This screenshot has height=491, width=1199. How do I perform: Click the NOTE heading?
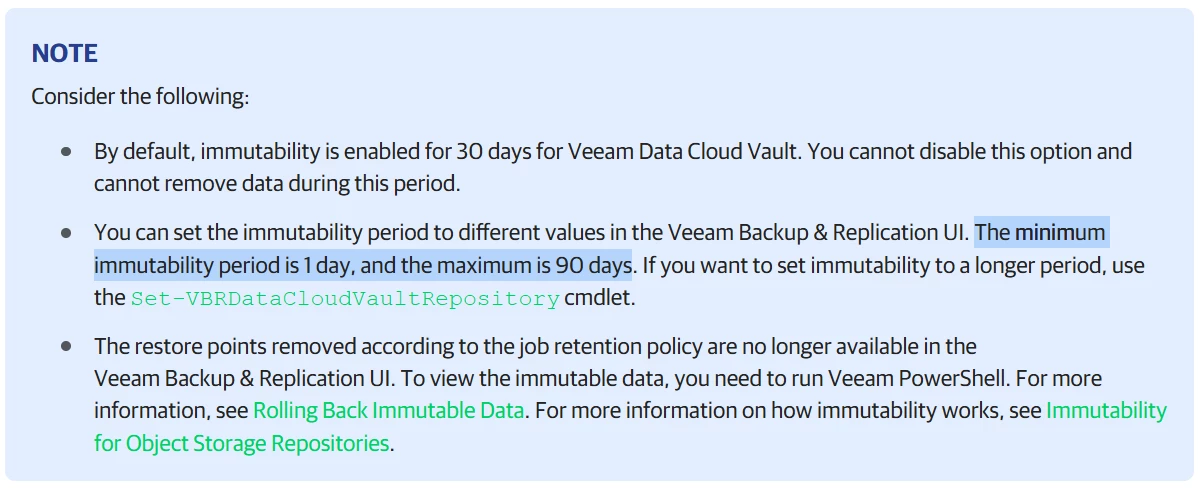[64, 53]
